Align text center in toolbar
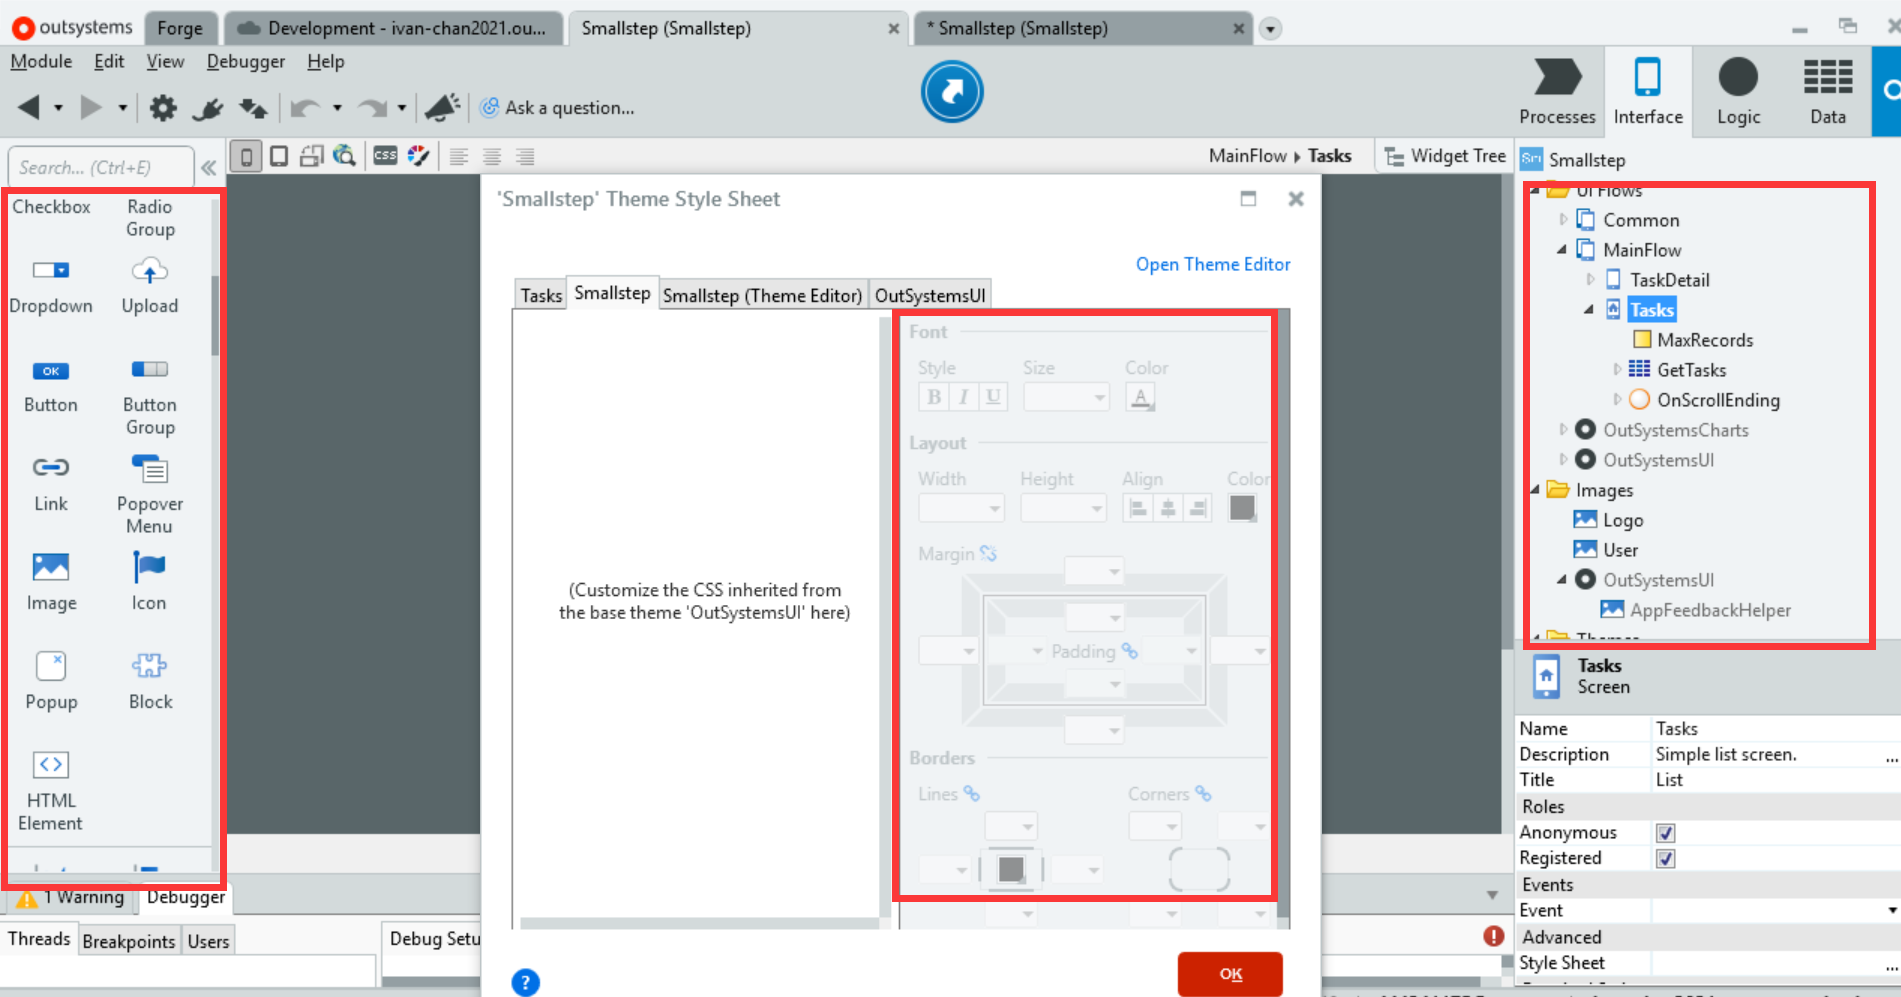1901x997 pixels. coord(492,156)
